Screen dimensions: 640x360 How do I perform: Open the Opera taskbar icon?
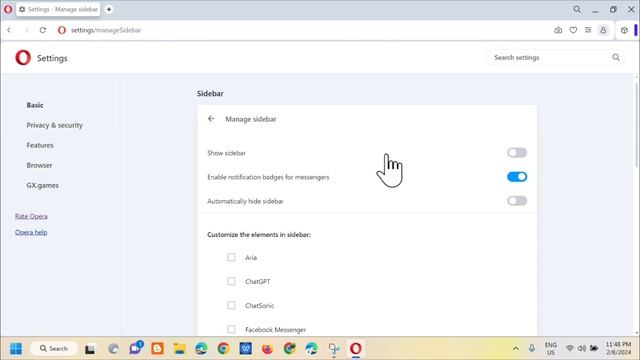(356, 349)
